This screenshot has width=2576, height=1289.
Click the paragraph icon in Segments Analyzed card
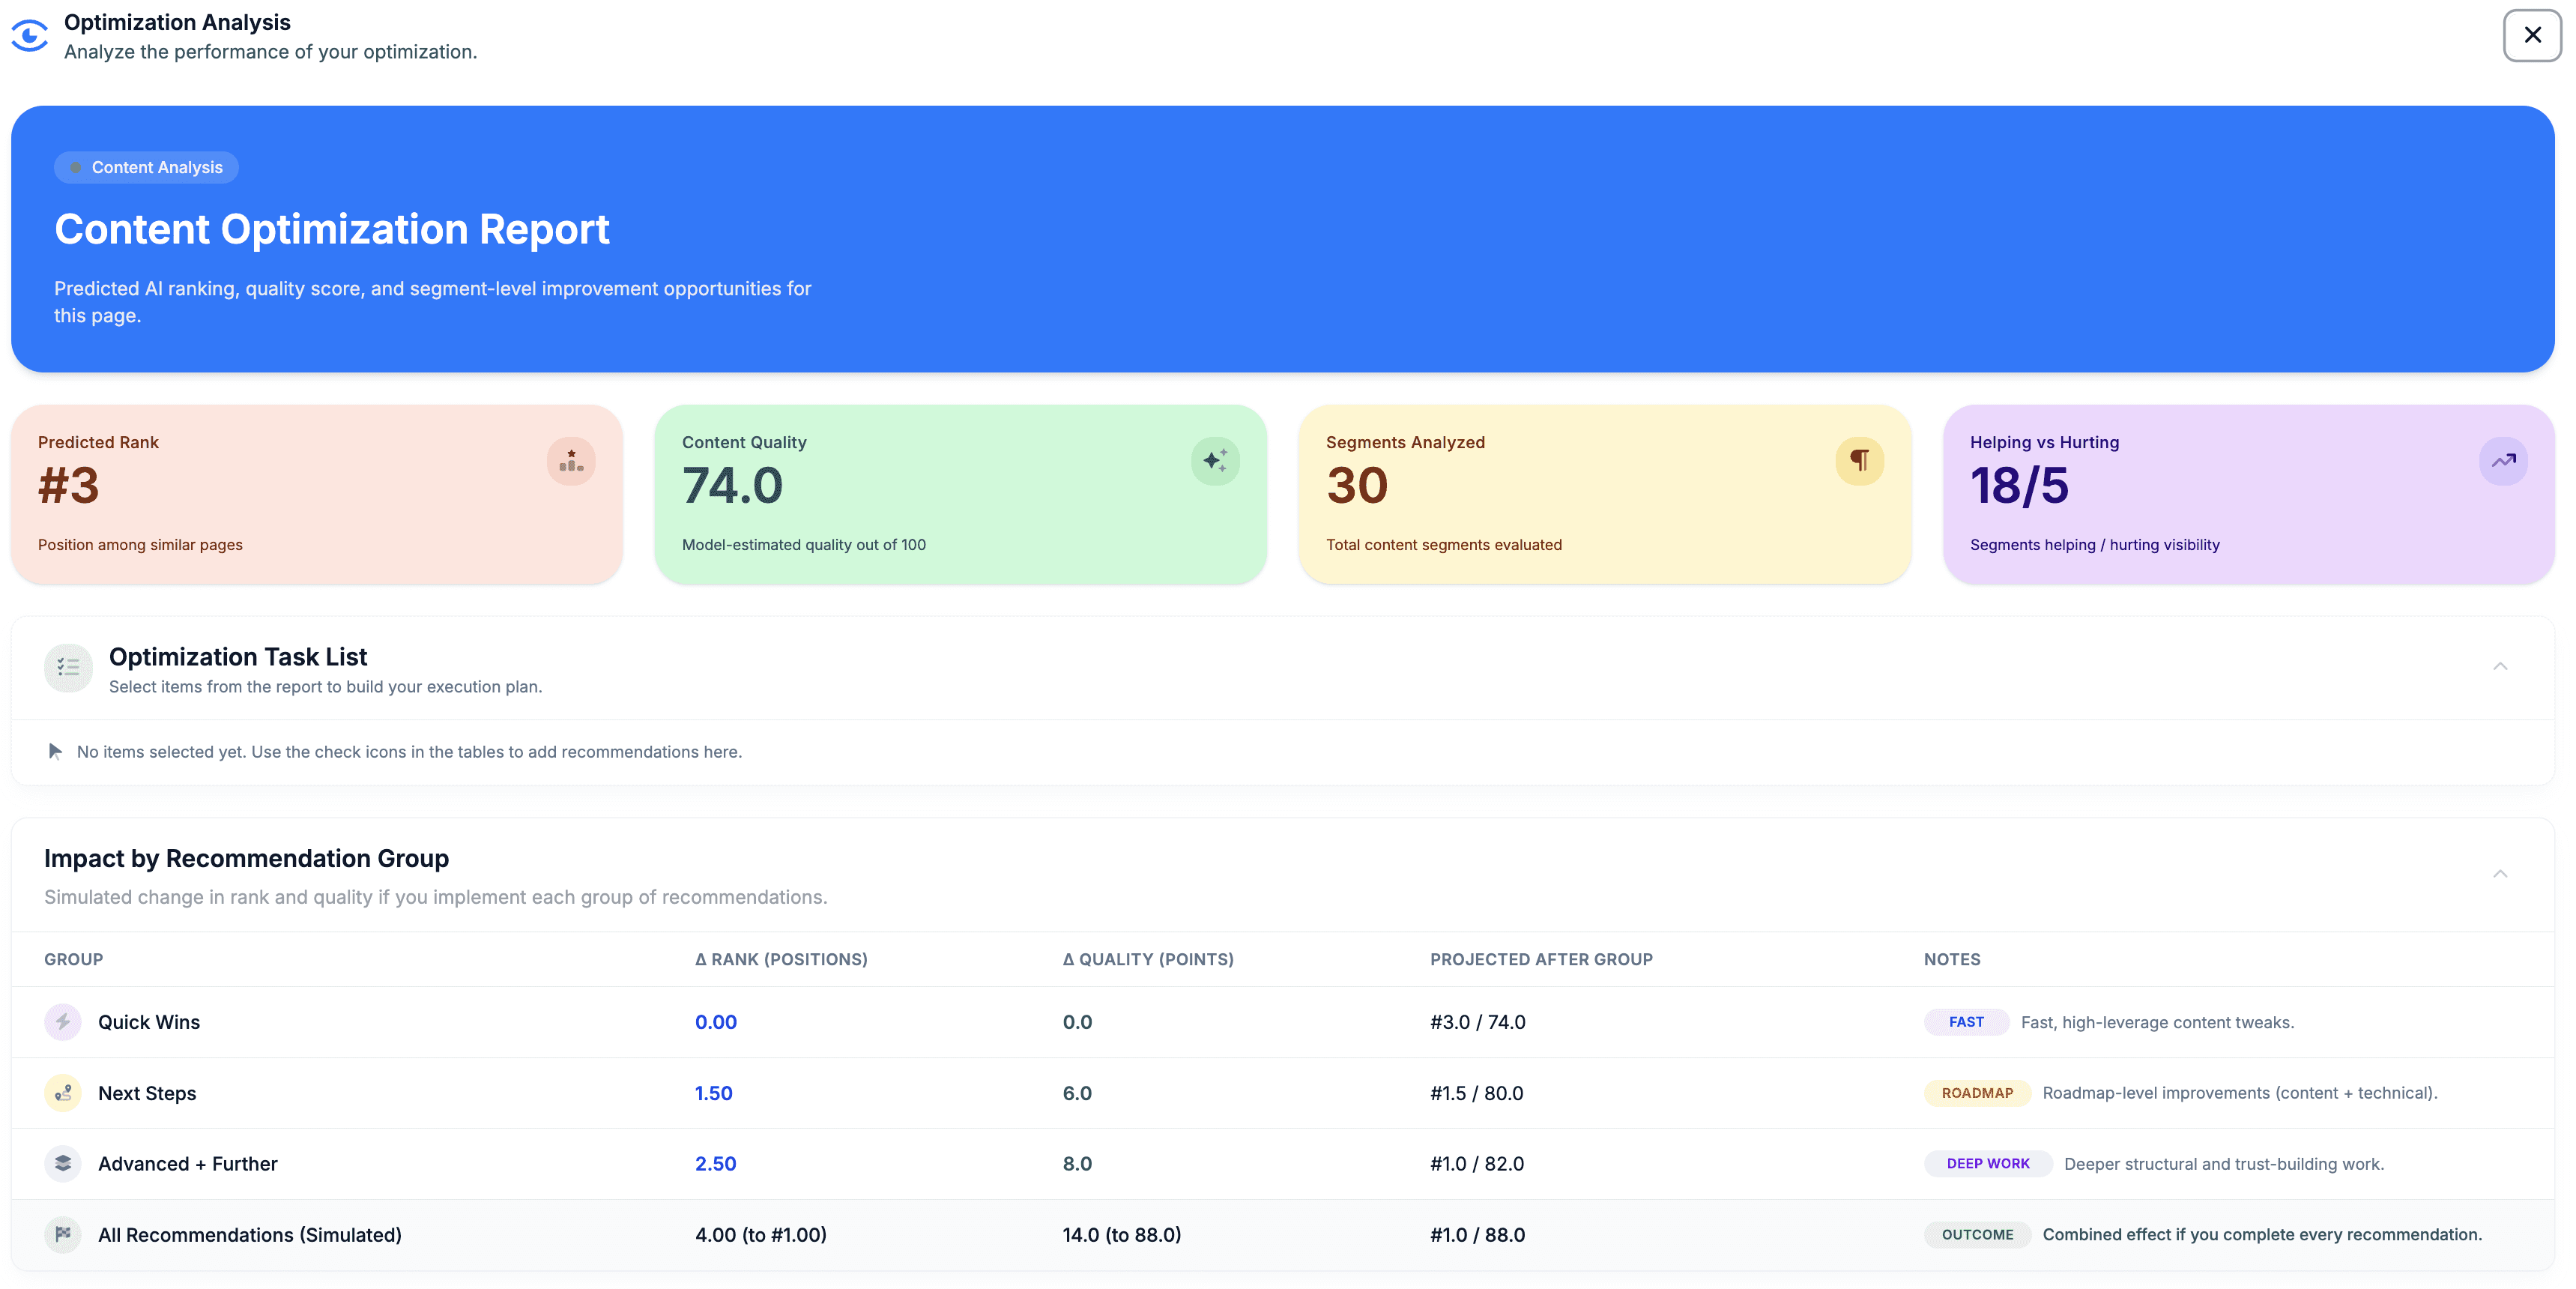coord(1859,461)
